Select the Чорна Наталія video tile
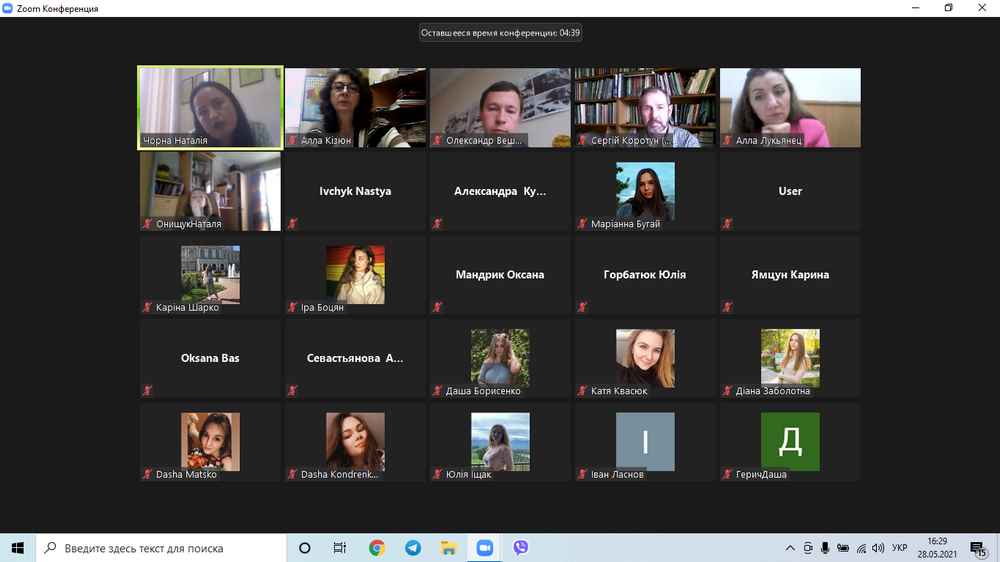This screenshot has height=562, width=1000. click(x=210, y=107)
